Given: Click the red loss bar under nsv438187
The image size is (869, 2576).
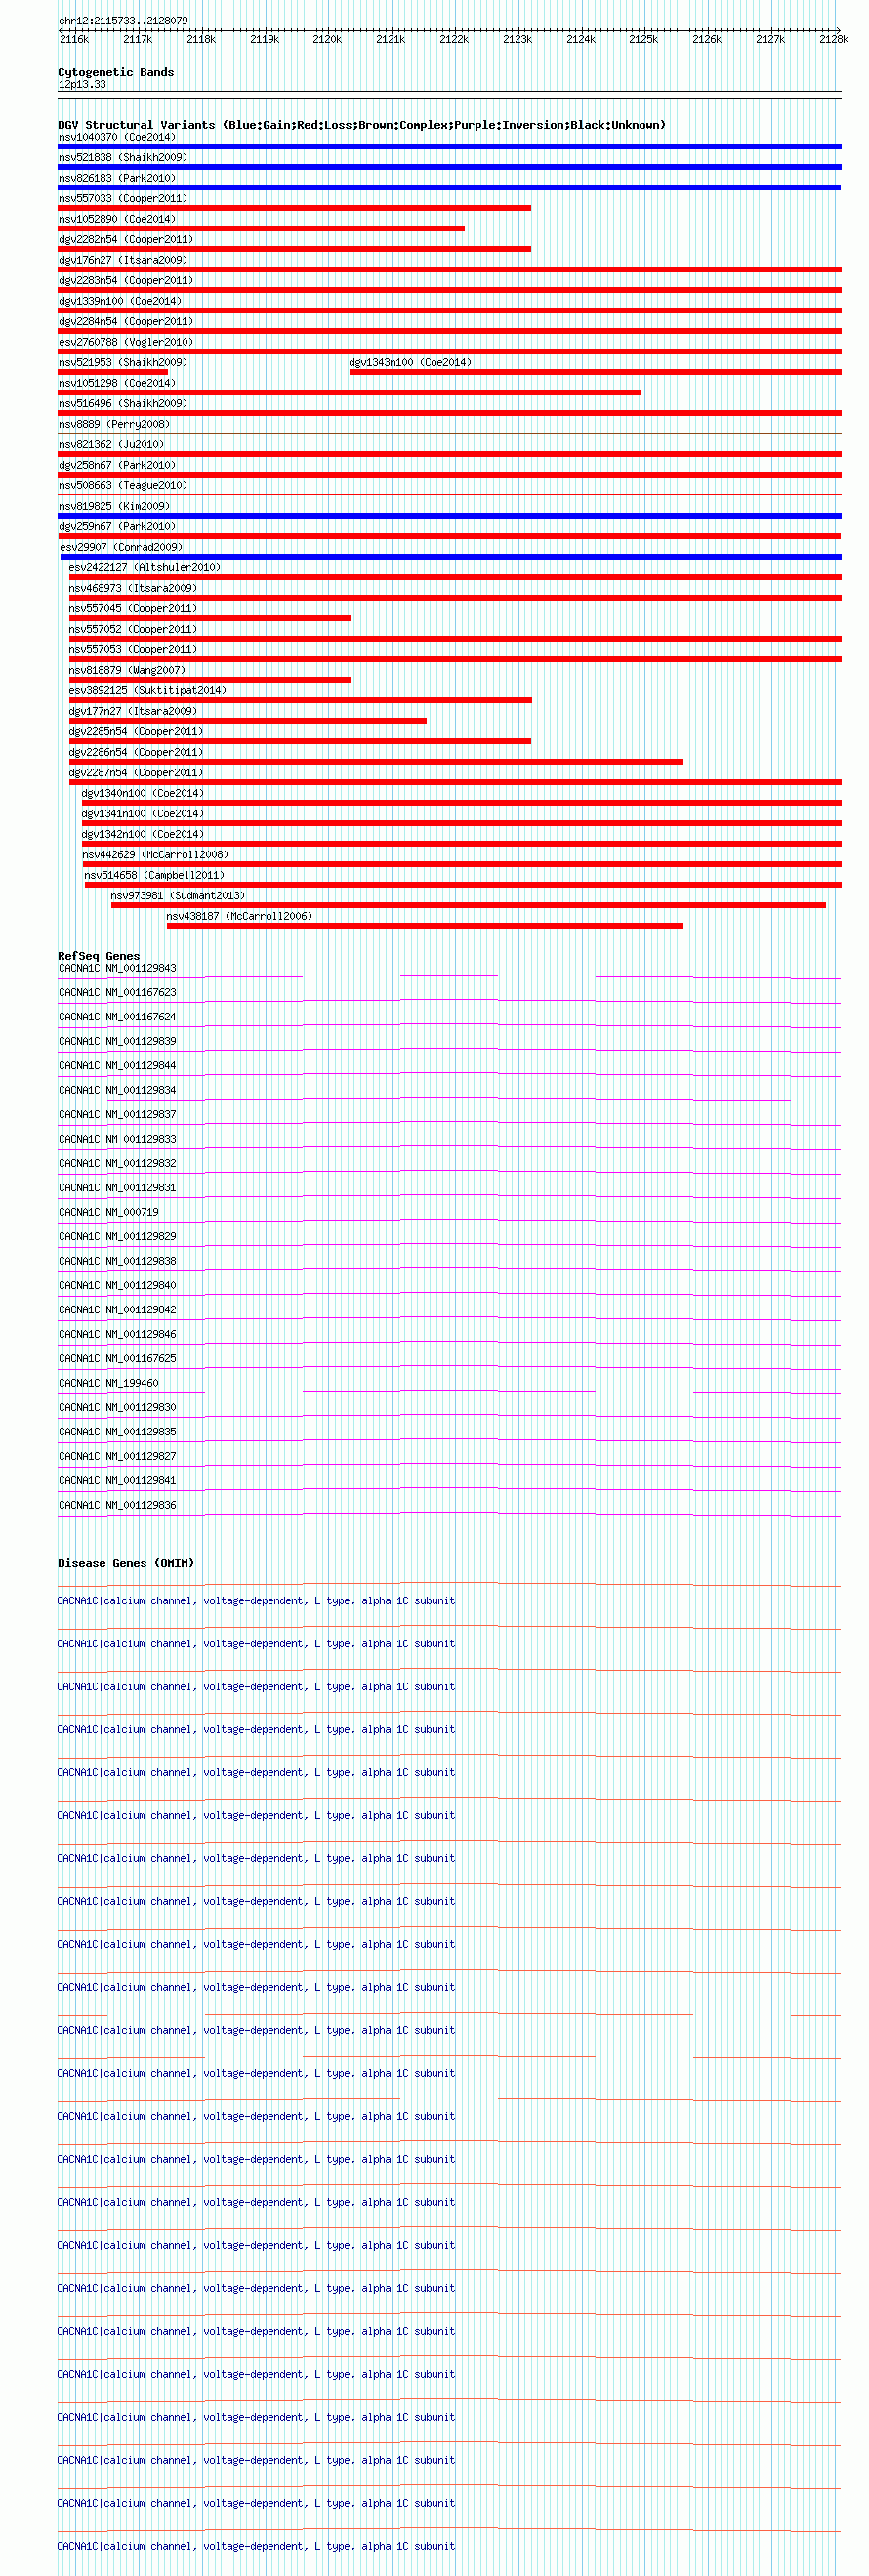Looking at the screenshot, I should coord(425,926).
